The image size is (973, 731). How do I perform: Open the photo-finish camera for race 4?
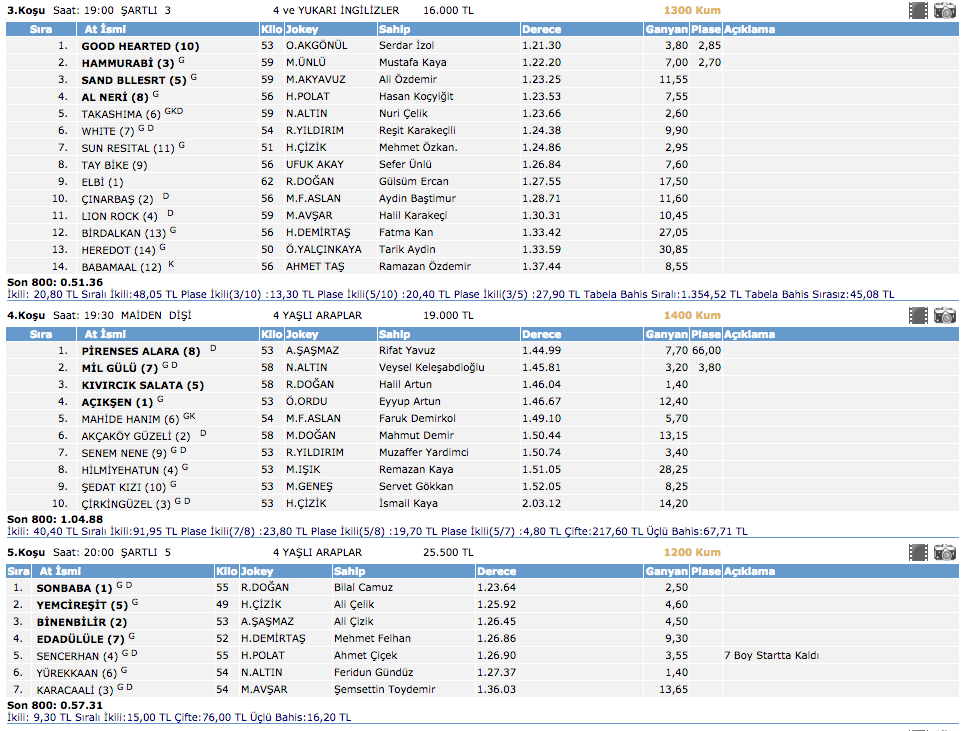945,316
